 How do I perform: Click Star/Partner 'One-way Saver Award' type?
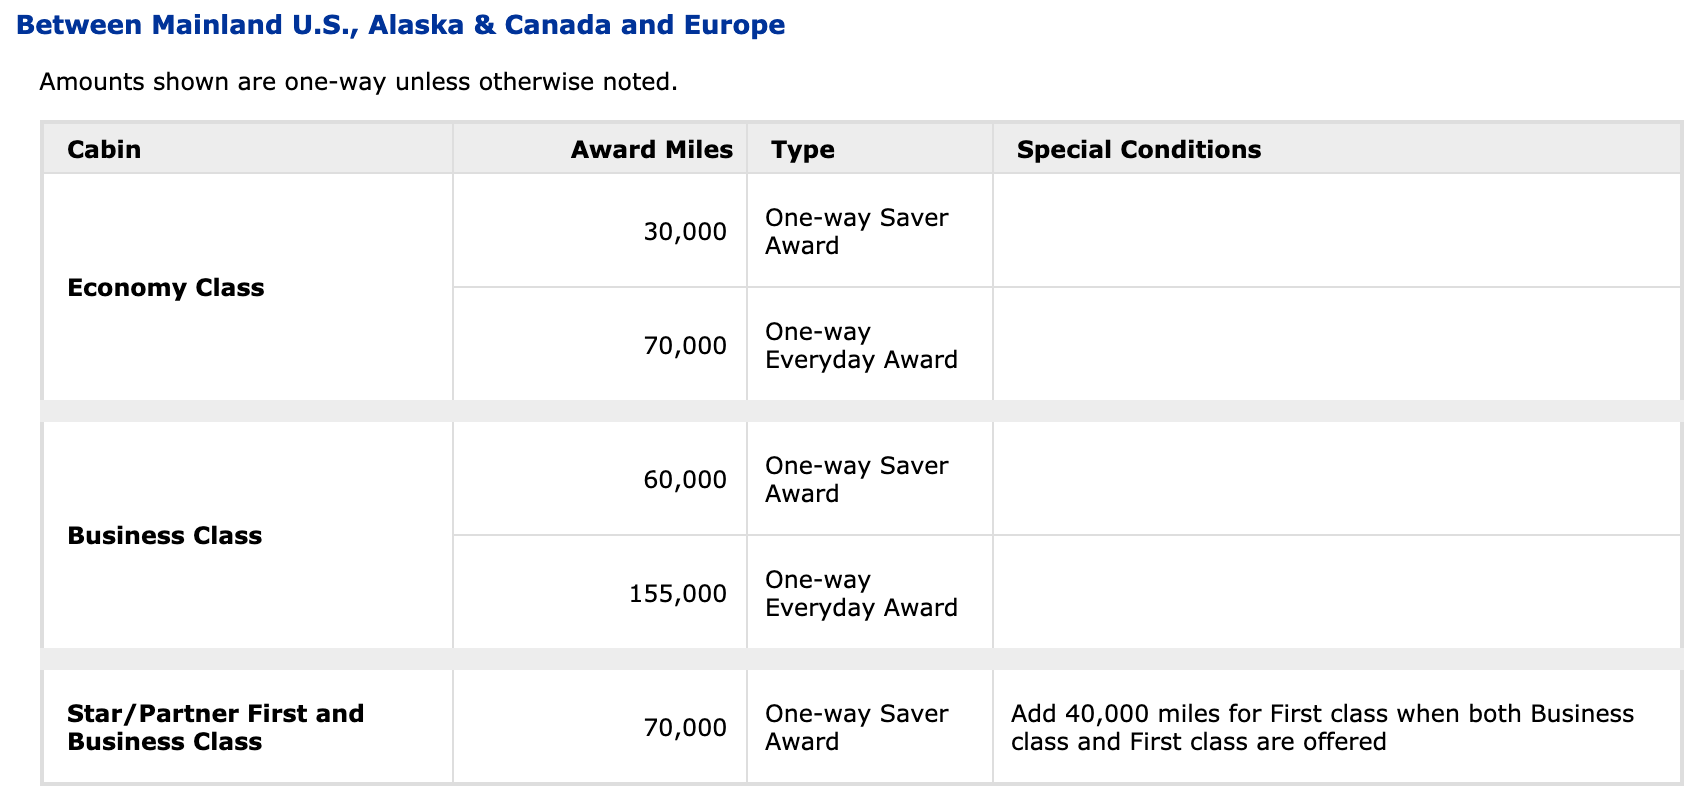pos(856,728)
